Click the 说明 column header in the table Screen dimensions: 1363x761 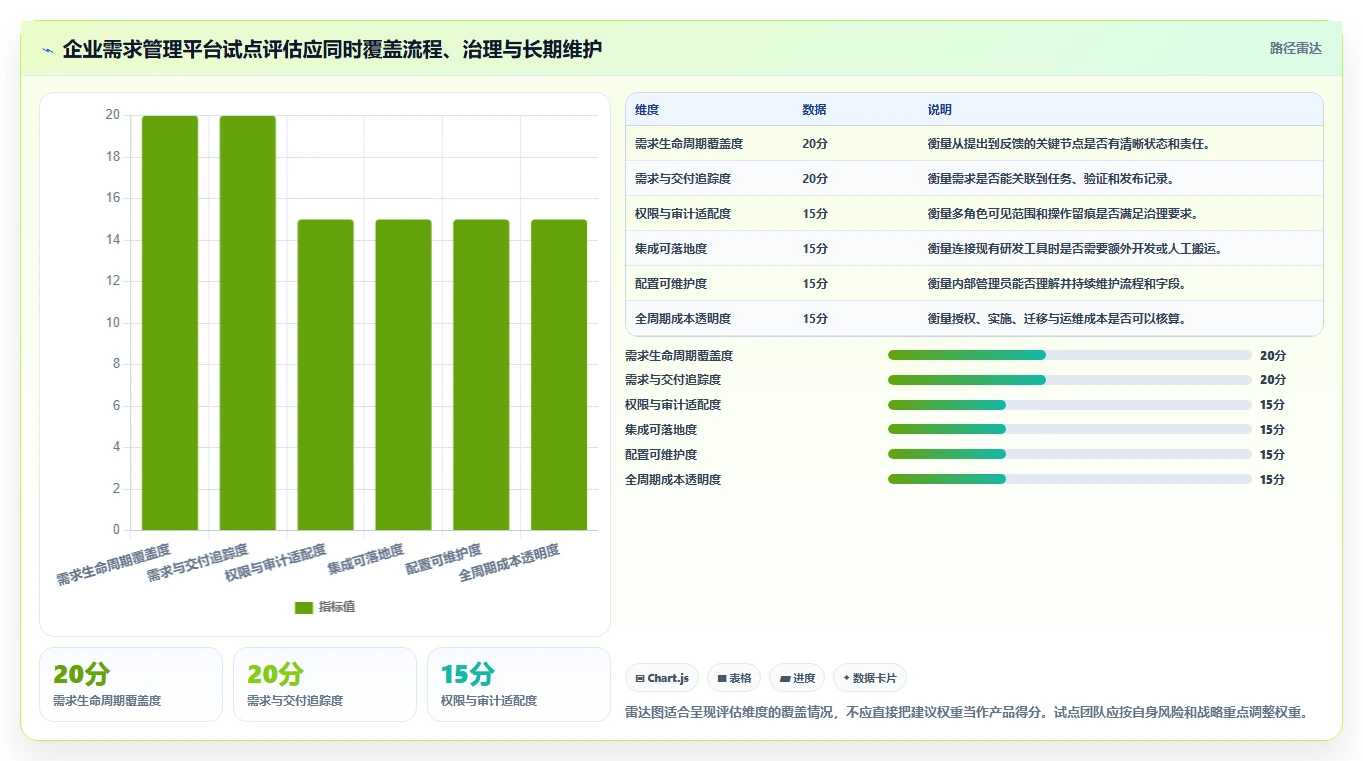(x=940, y=110)
